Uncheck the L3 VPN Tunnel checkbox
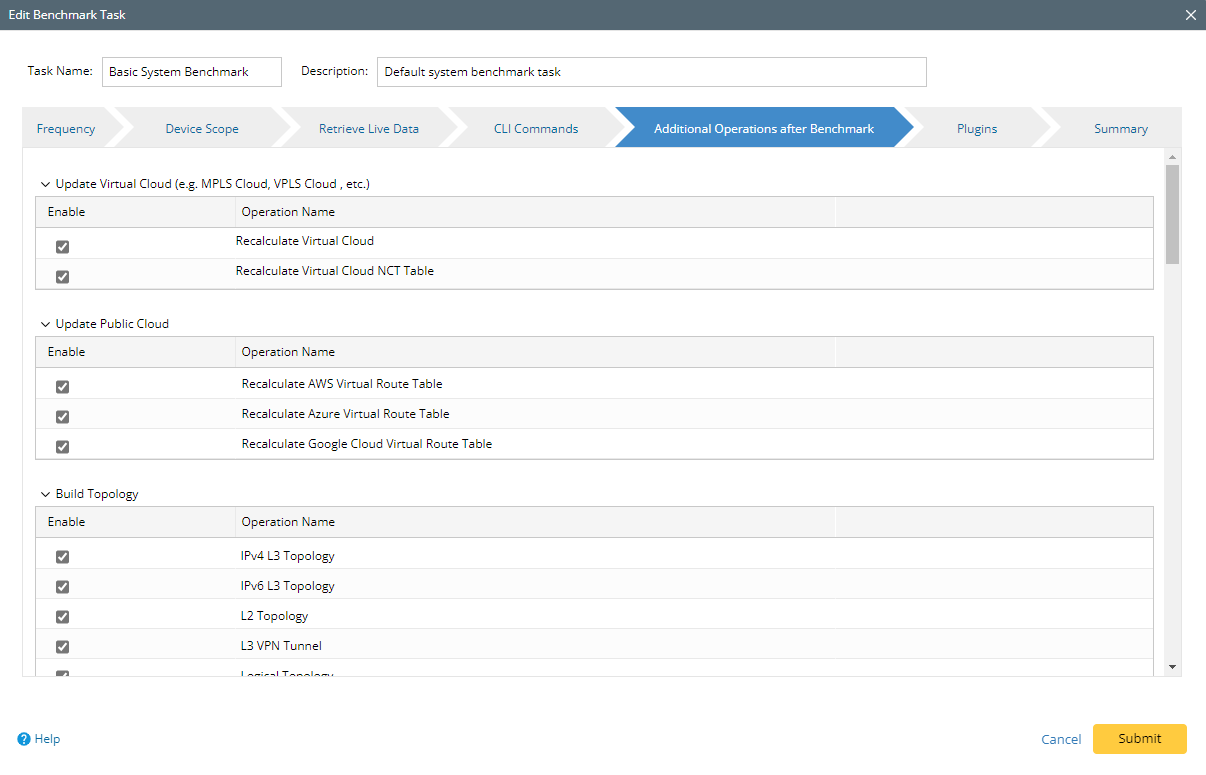 pos(62,646)
